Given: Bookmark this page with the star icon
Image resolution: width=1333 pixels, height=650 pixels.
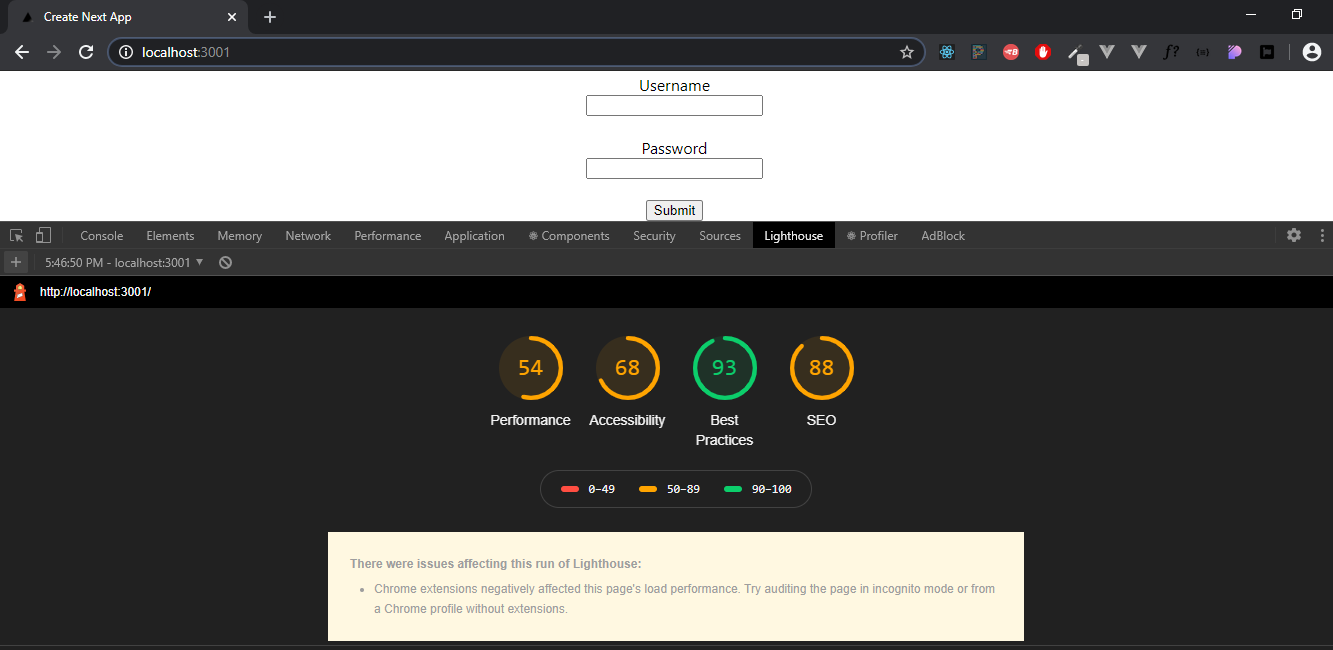Looking at the screenshot, I should [907, 52].
